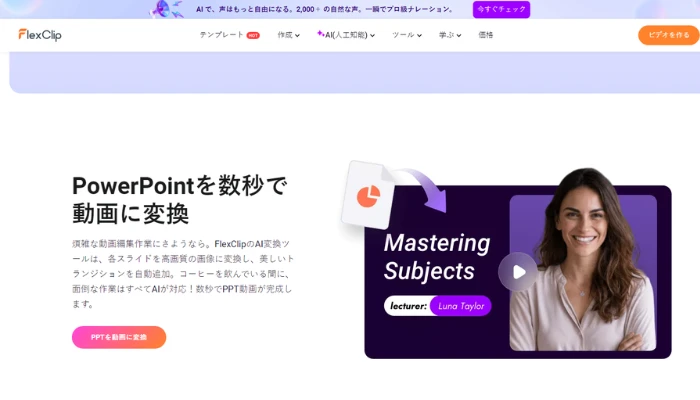Click the AI voice banner text at top
Viewport: 700px width, 400px height.
coord(325,9)
